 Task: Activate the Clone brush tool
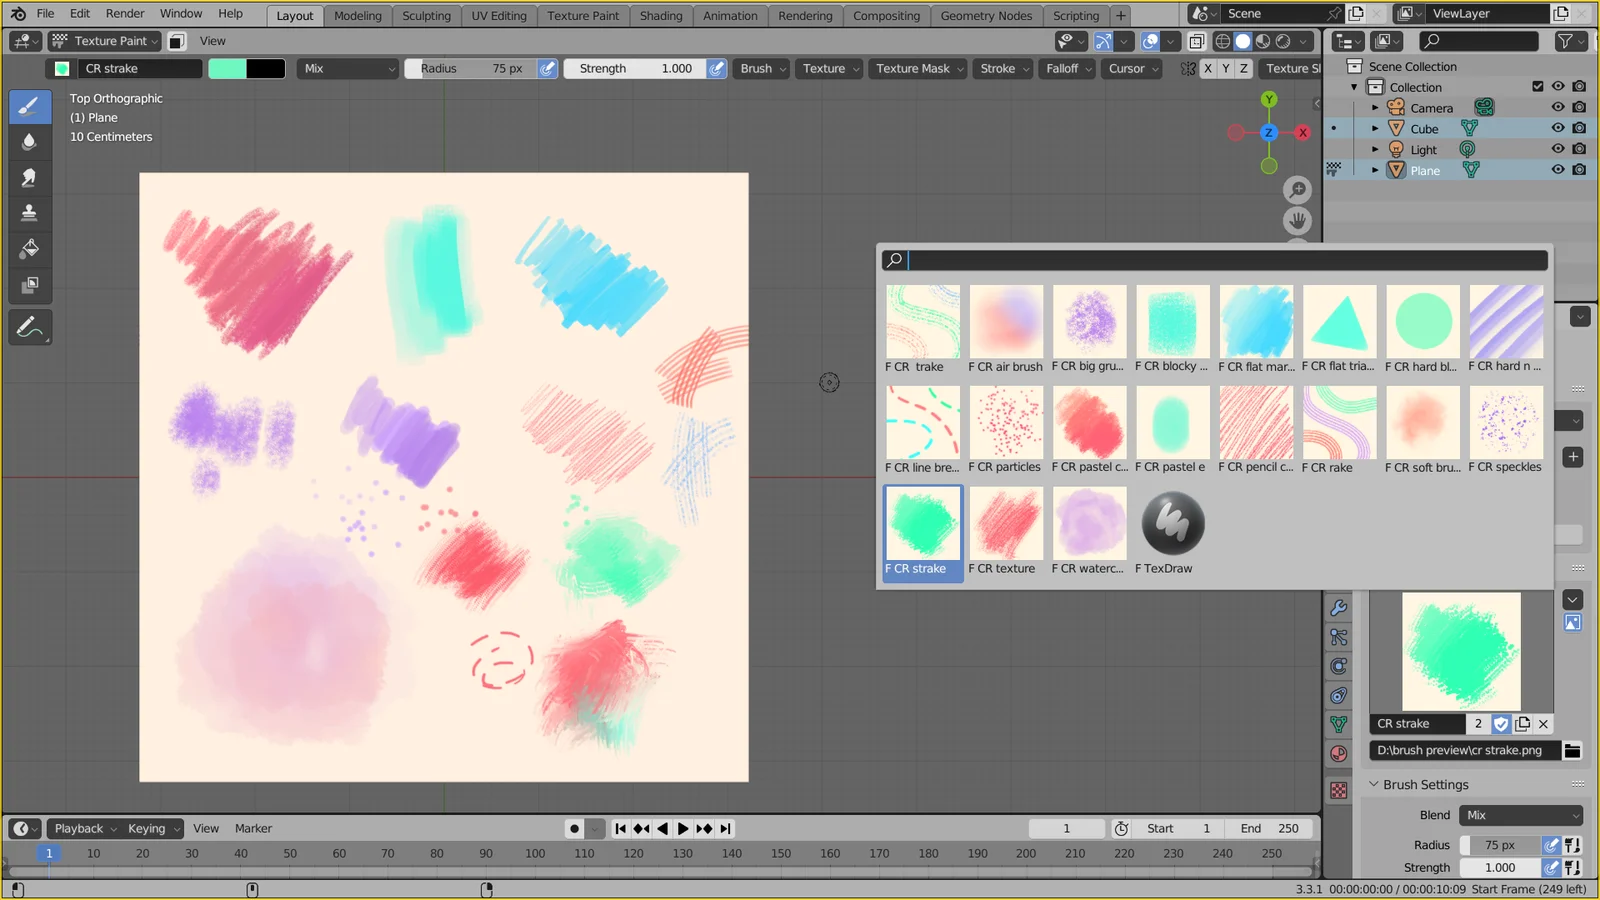coord(30,212)
